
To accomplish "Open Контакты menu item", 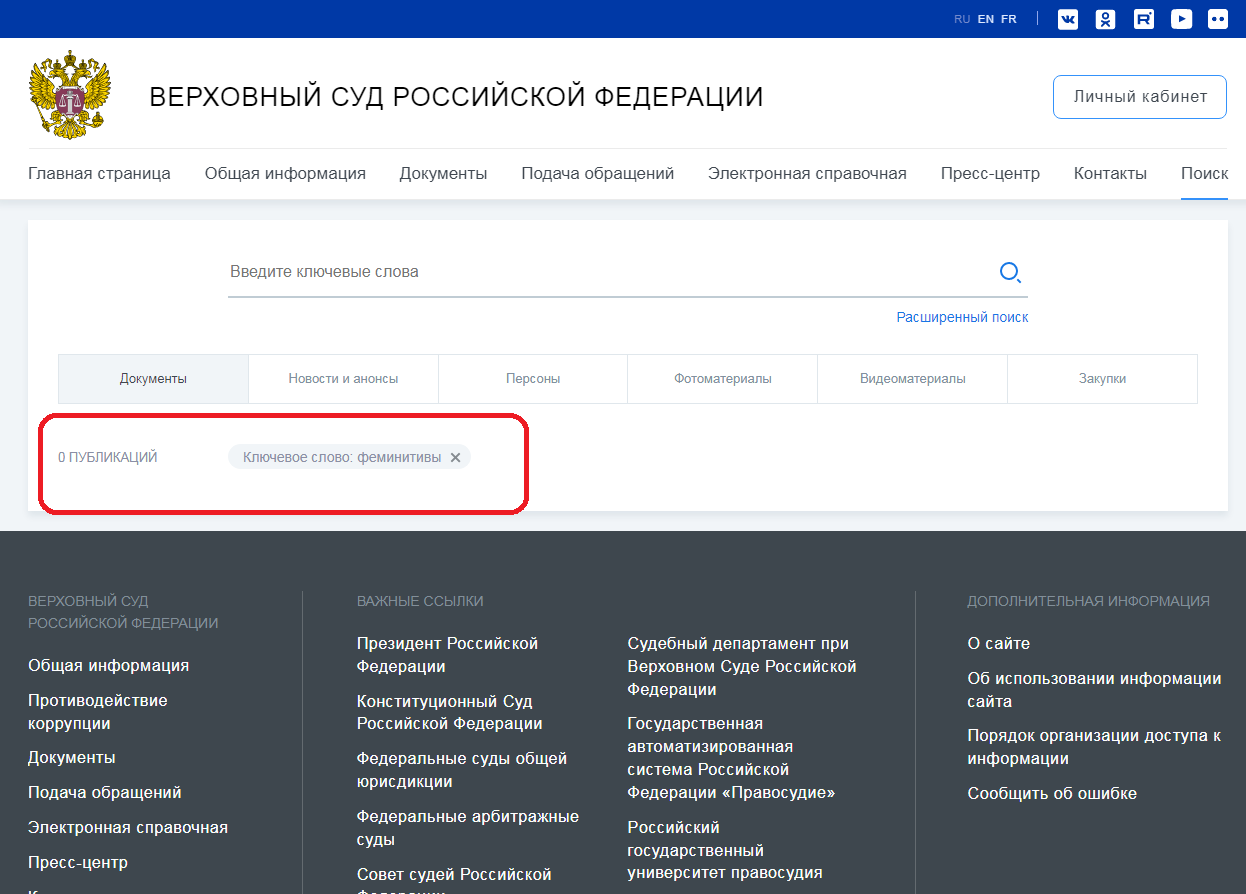I will pos(1110,173).
